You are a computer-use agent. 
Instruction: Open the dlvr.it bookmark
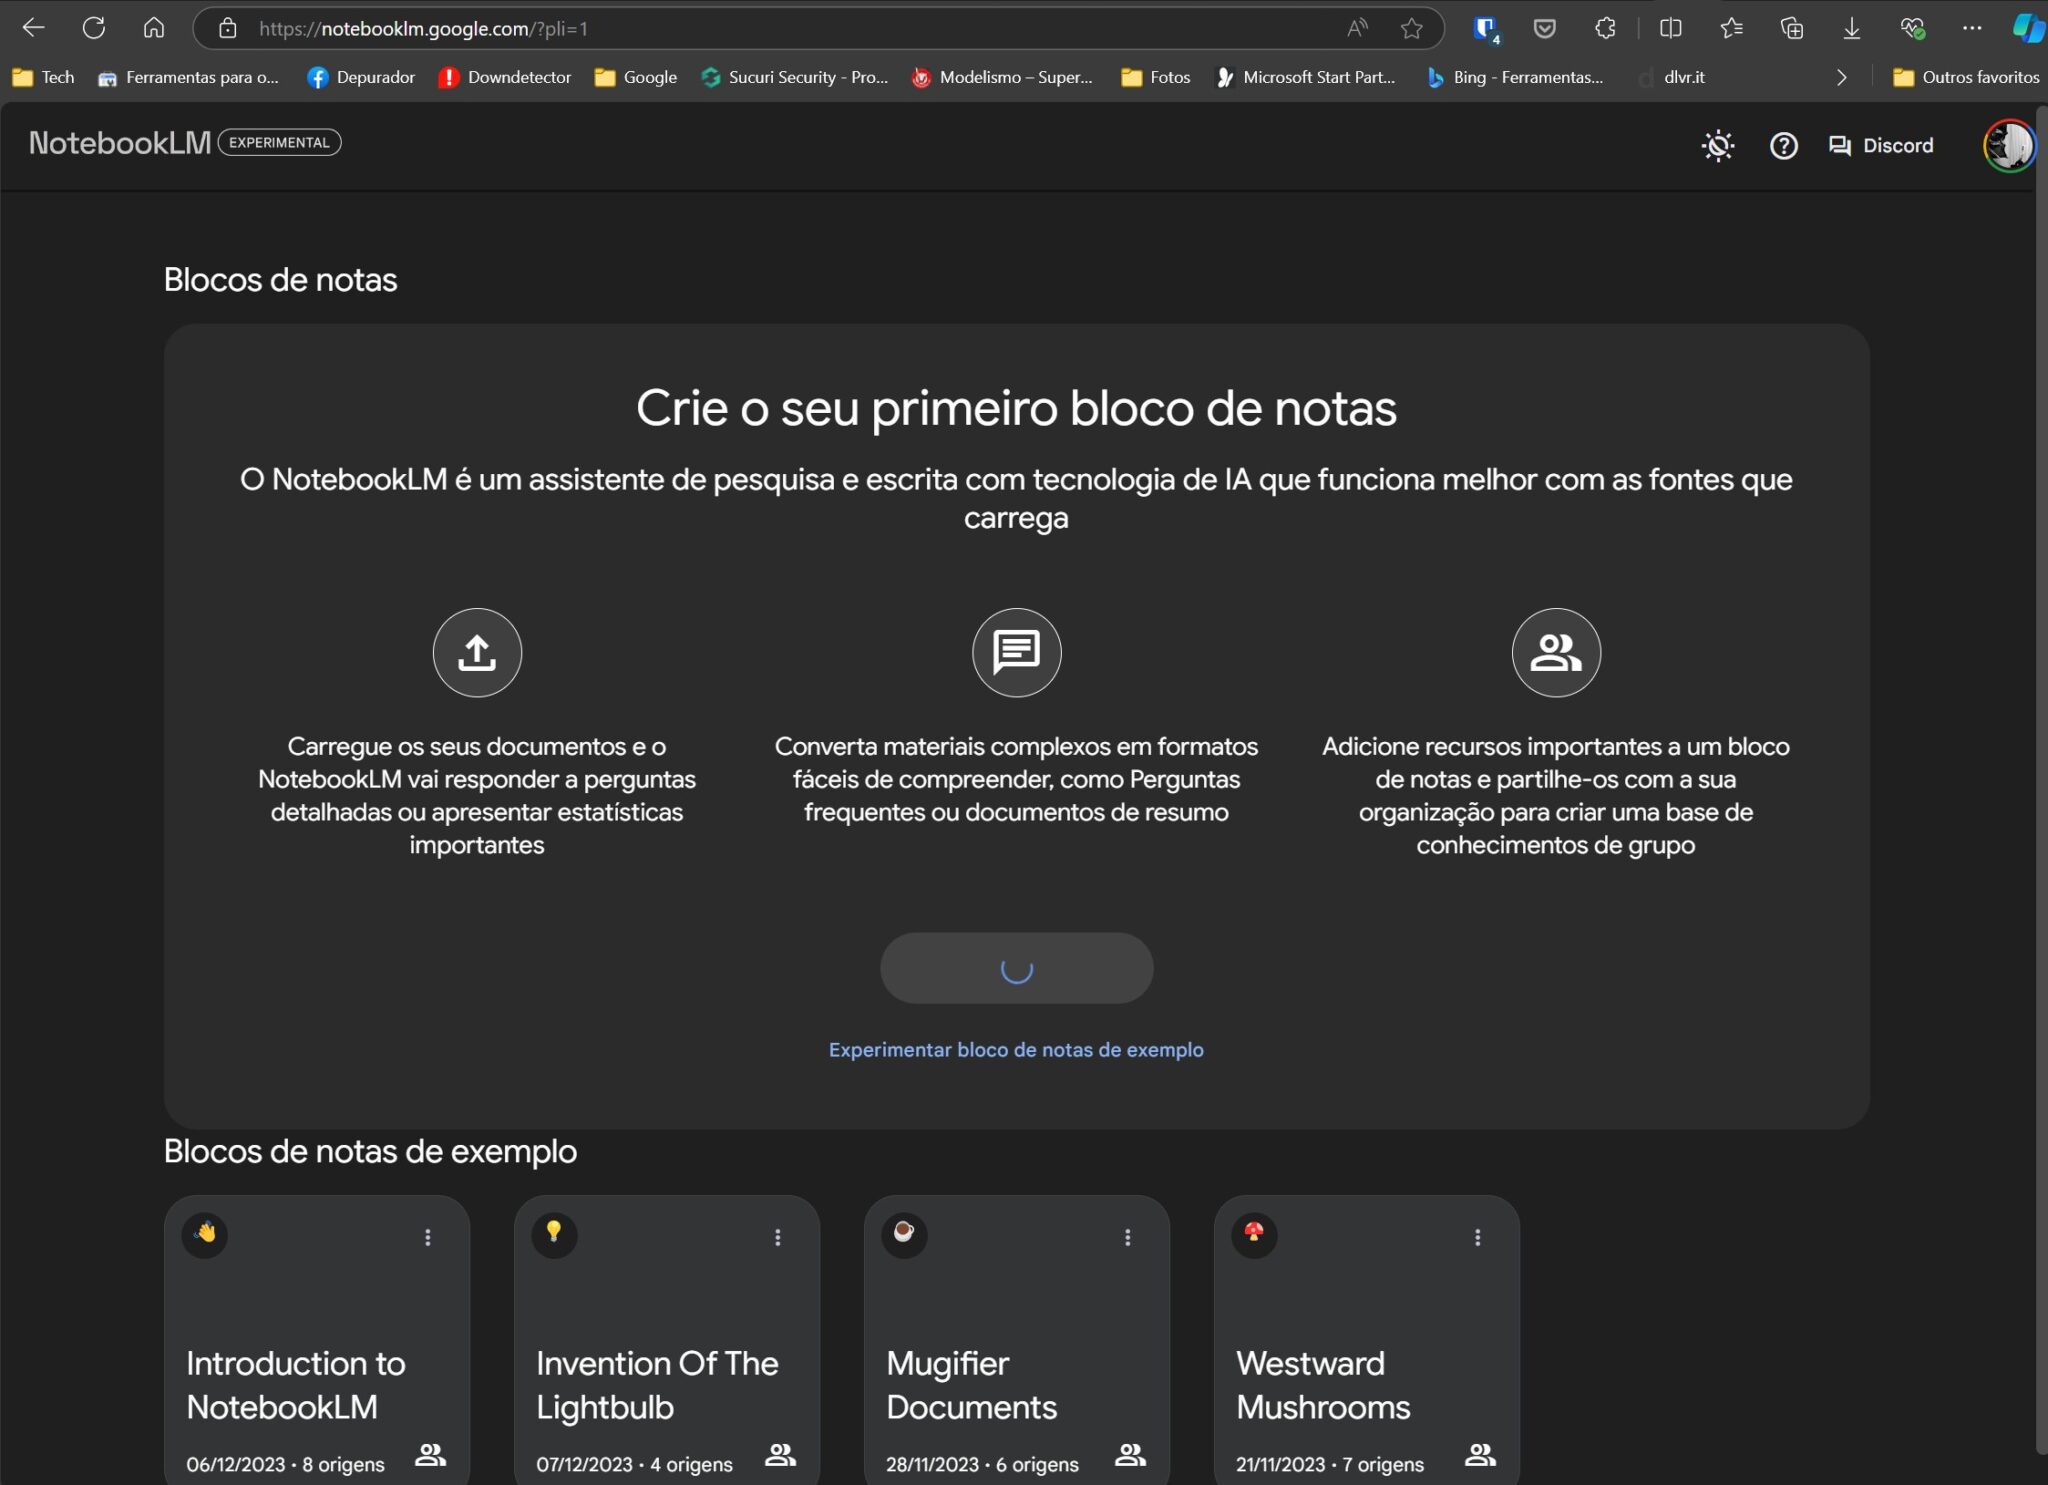tap(1672, 77)
